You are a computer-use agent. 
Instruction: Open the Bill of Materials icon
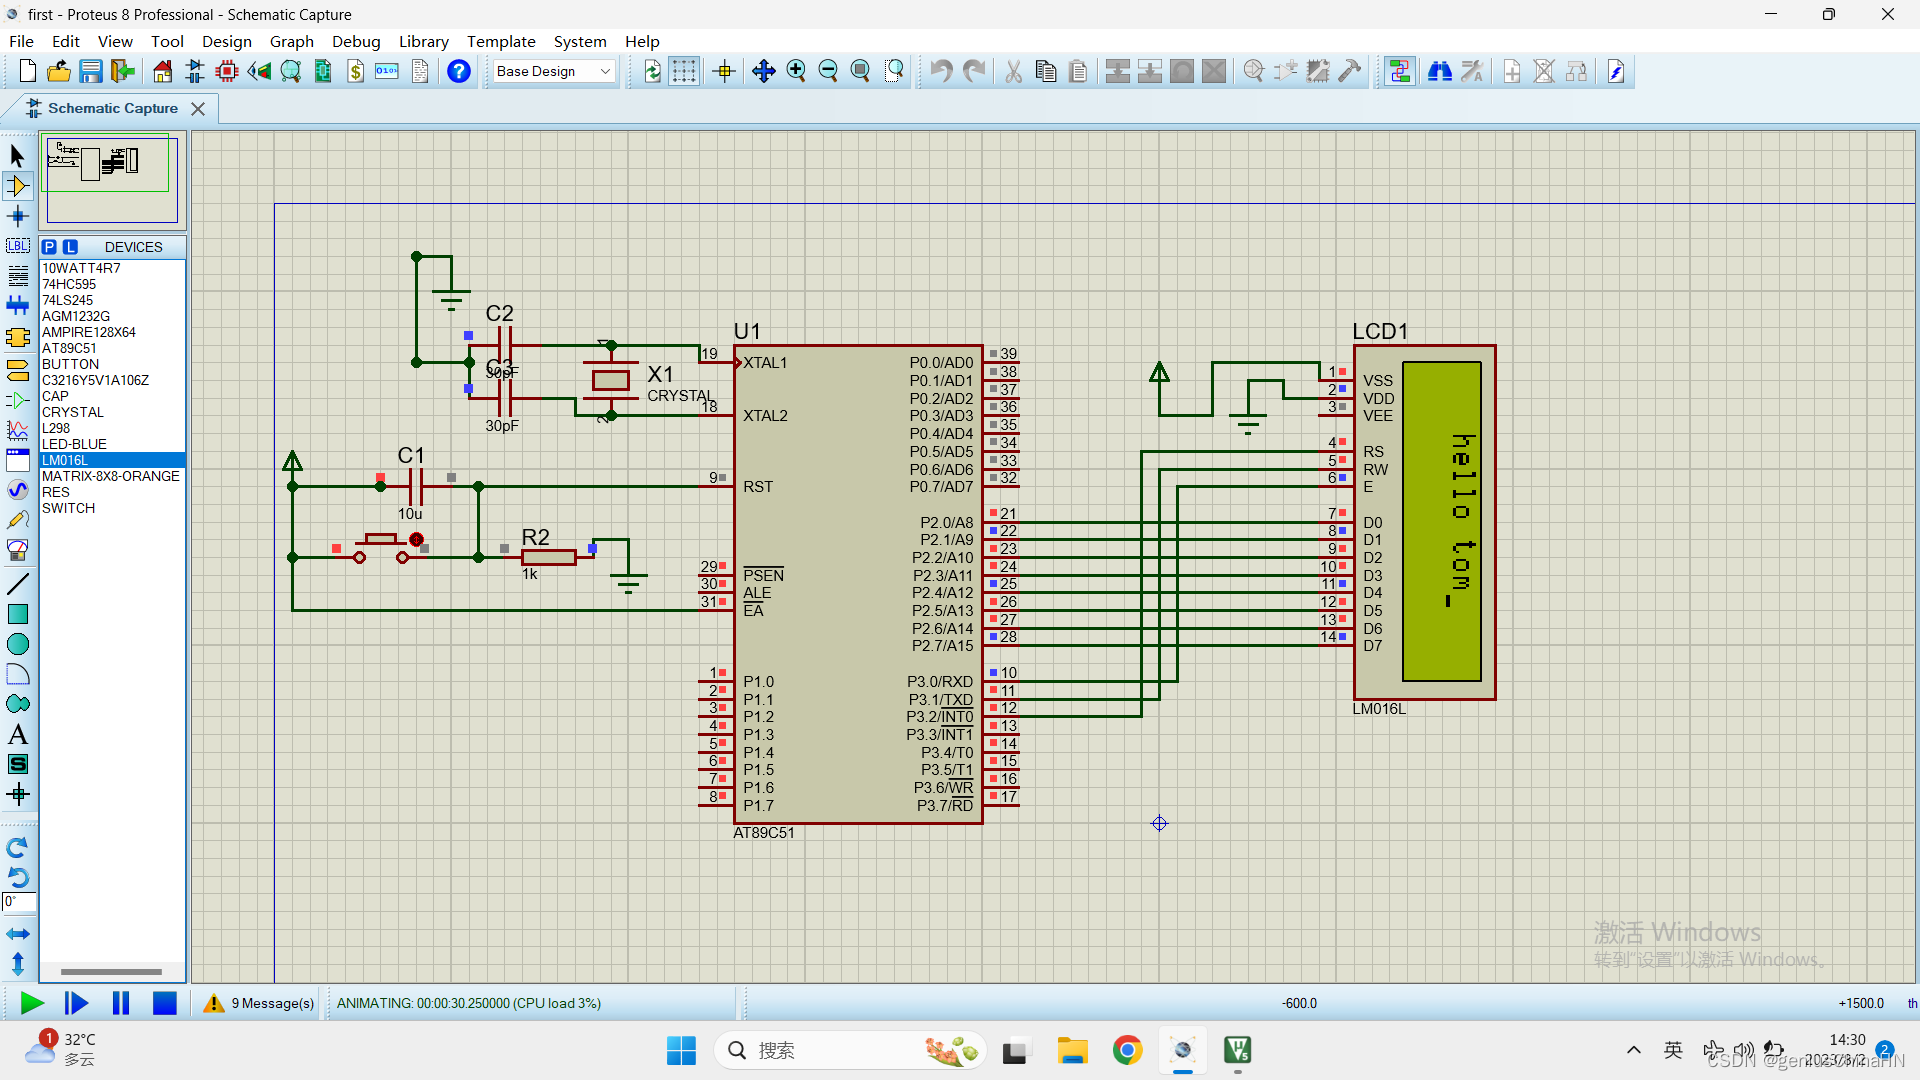coord(356,71)
